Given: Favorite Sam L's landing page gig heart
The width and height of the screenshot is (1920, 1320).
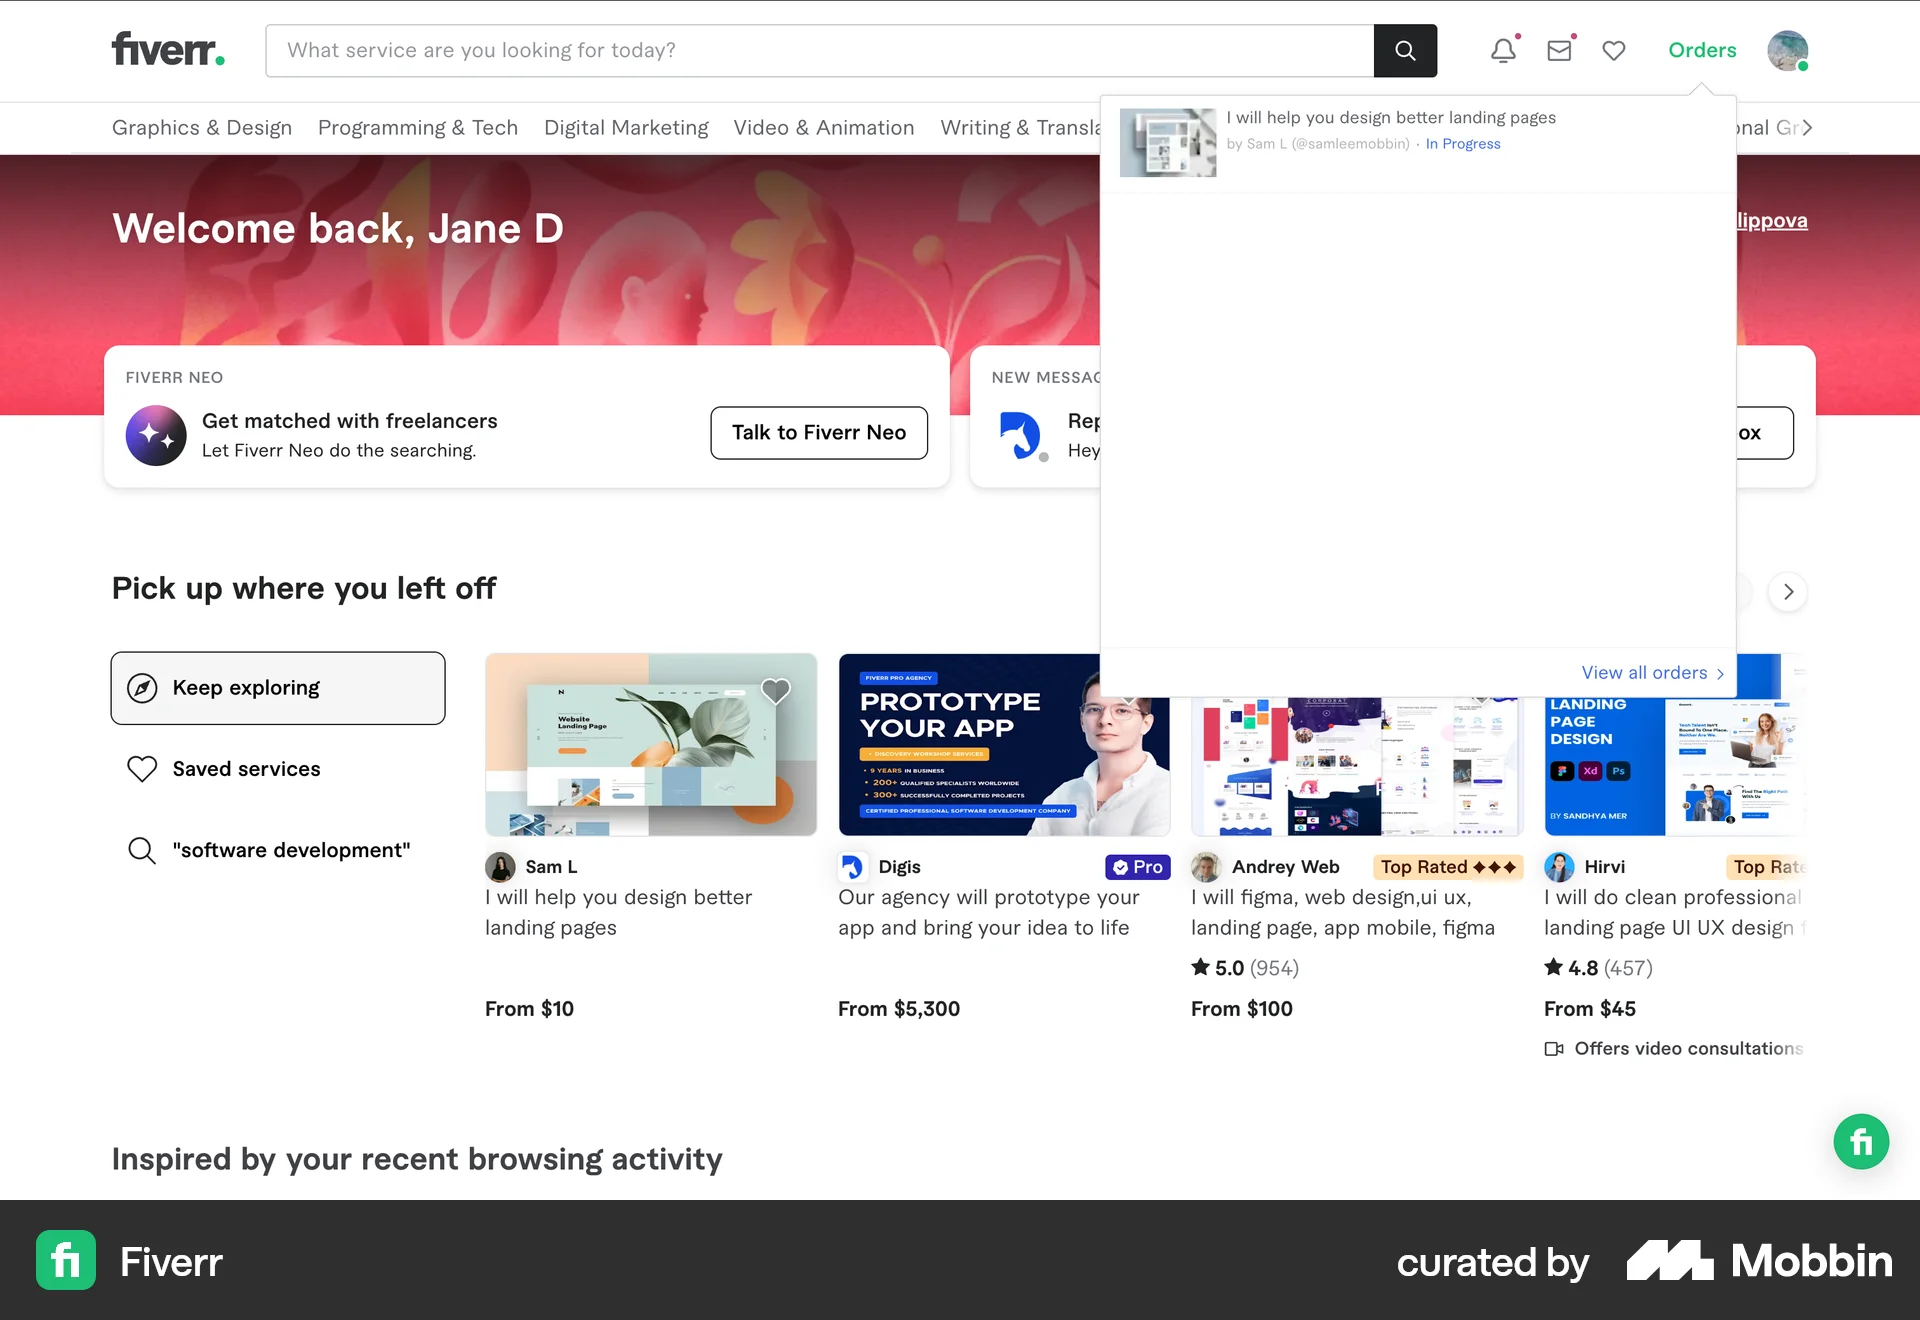Looking at the screenshot, I should pyautogui.click(x=776, y=690).
